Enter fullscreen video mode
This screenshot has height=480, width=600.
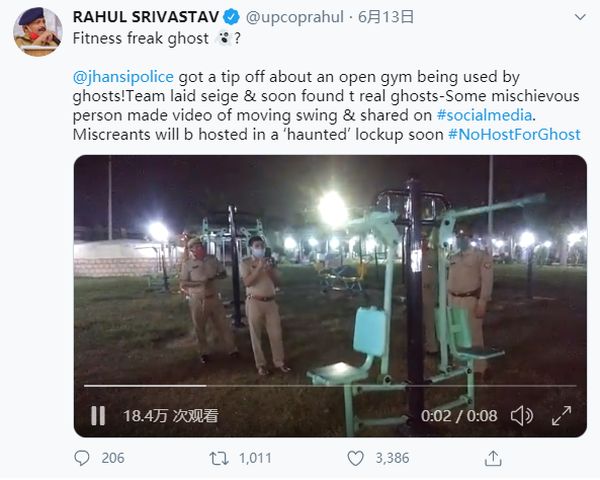point(562,415)
